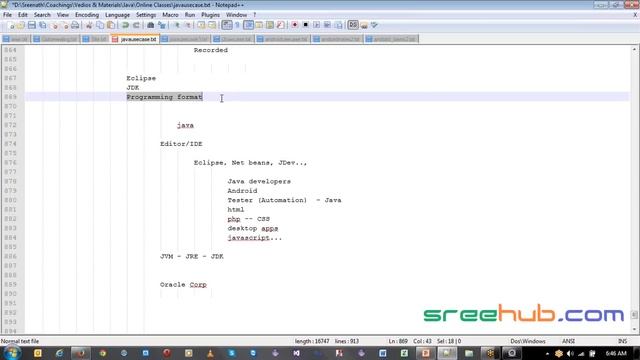640x360 pixels.
Task: Click the Redo toolbar icon
Action: click(136, 25)
